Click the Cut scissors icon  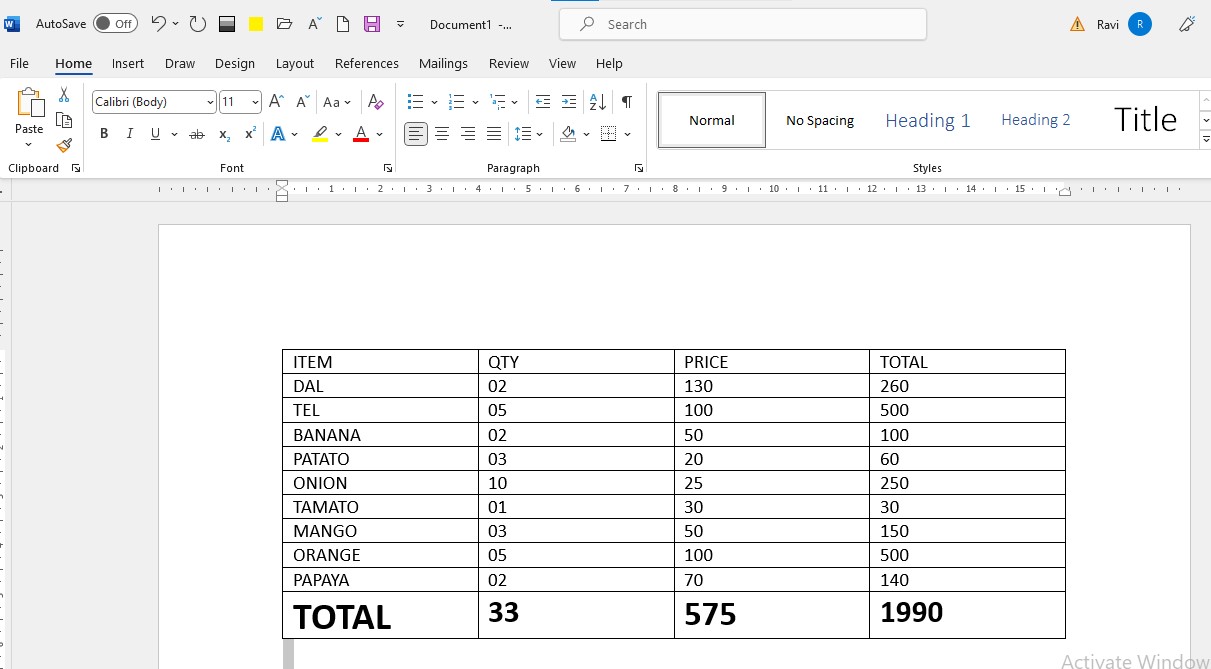pos(64,95)
